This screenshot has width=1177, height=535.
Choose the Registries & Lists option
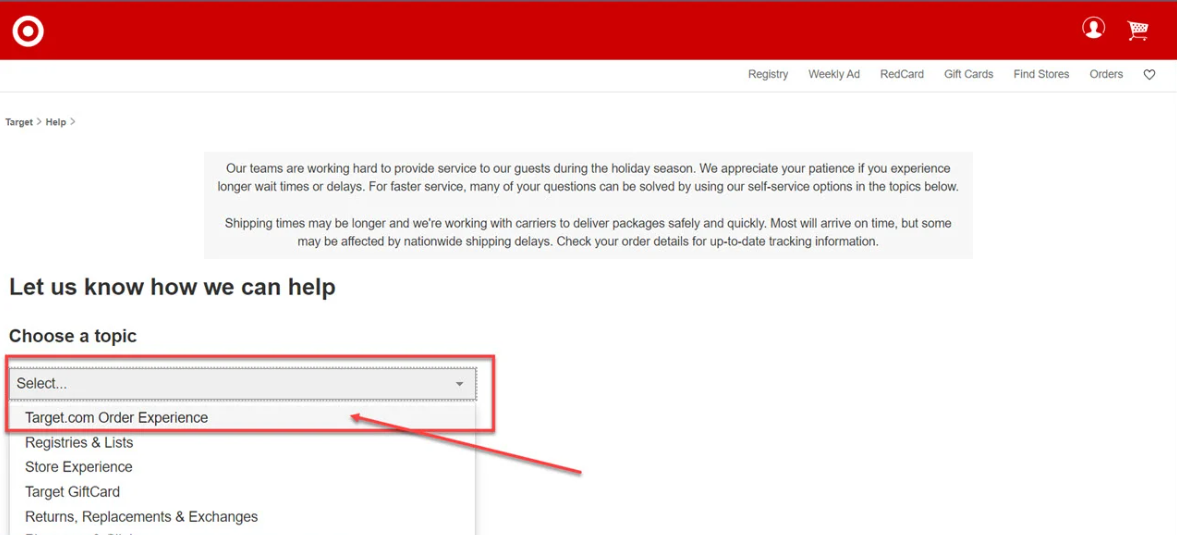coord(242,443)
